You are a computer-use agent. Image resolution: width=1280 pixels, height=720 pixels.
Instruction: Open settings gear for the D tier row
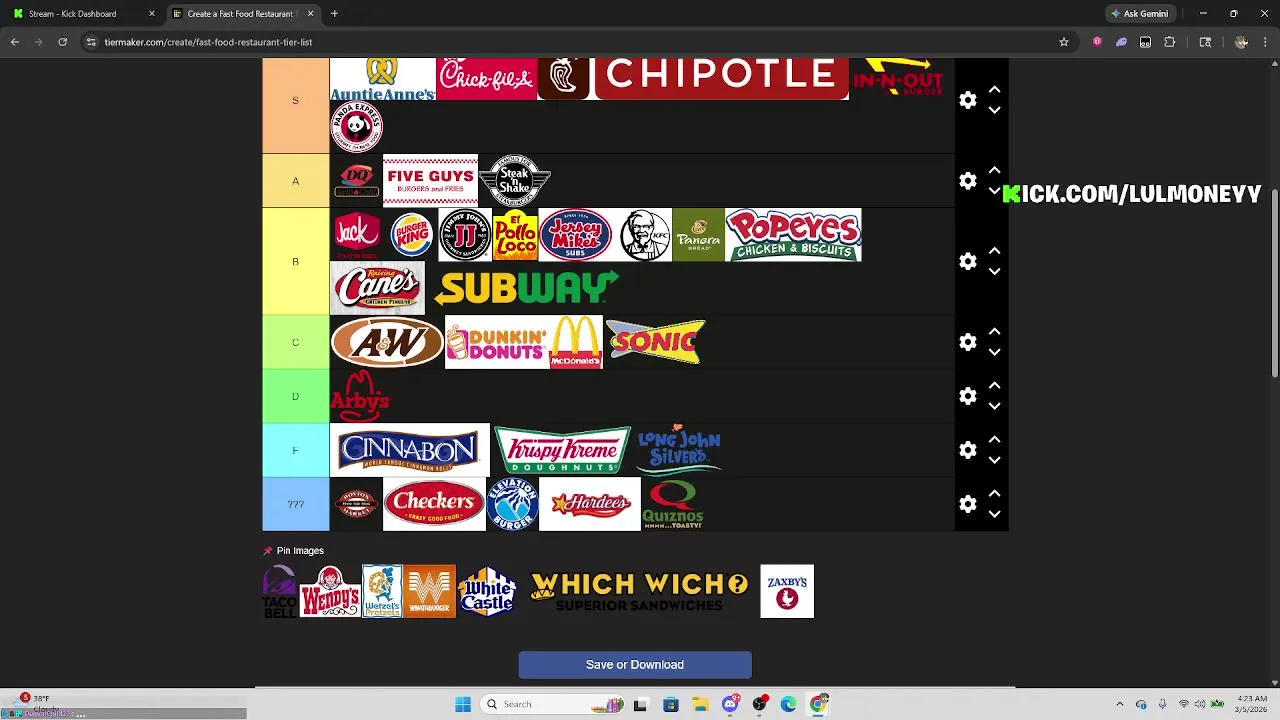coord(968,396)
